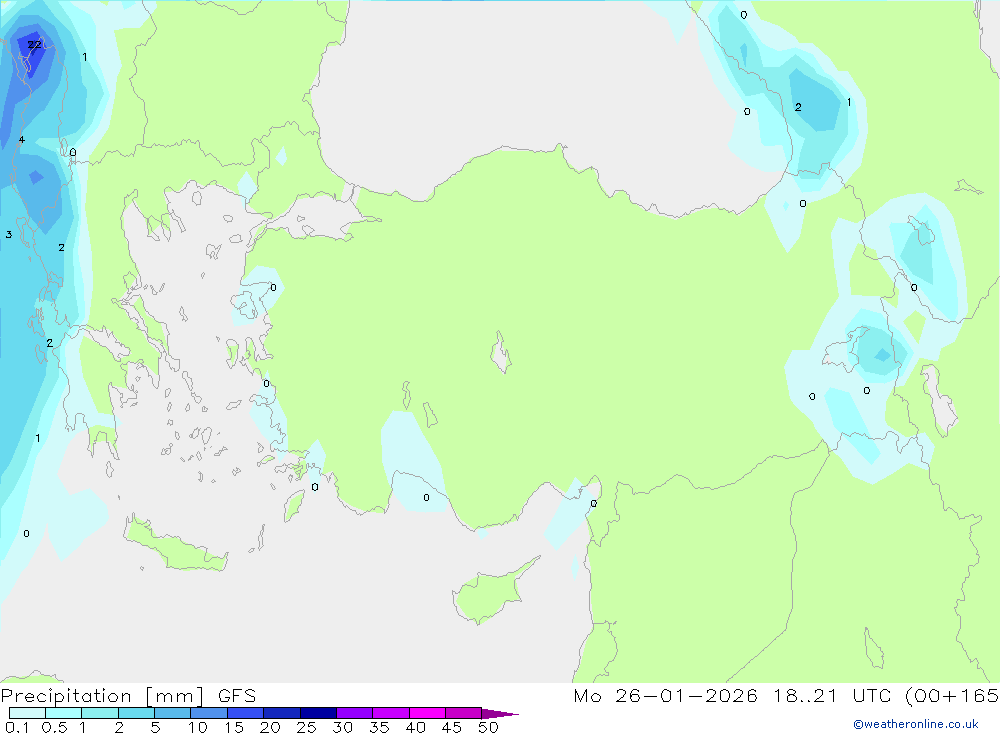Click the 'GFS' model label

(x=237, y=696)
